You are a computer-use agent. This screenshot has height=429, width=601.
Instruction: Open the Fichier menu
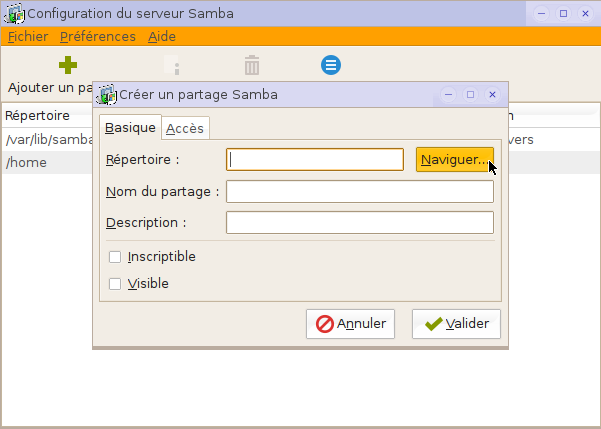tap(28, 37)
